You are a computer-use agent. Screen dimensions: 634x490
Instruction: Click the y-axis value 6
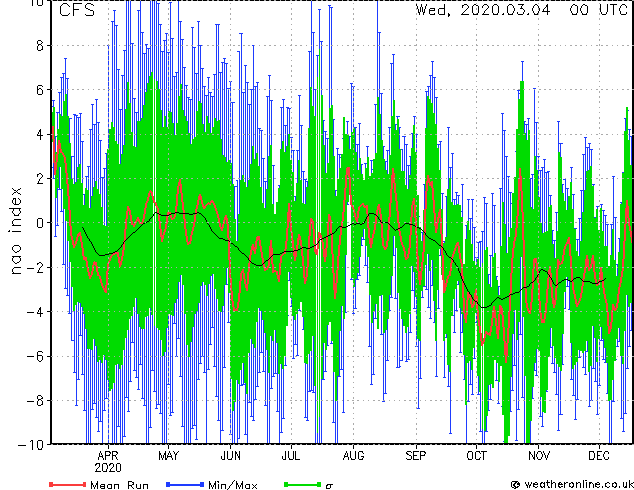(40, 90)
